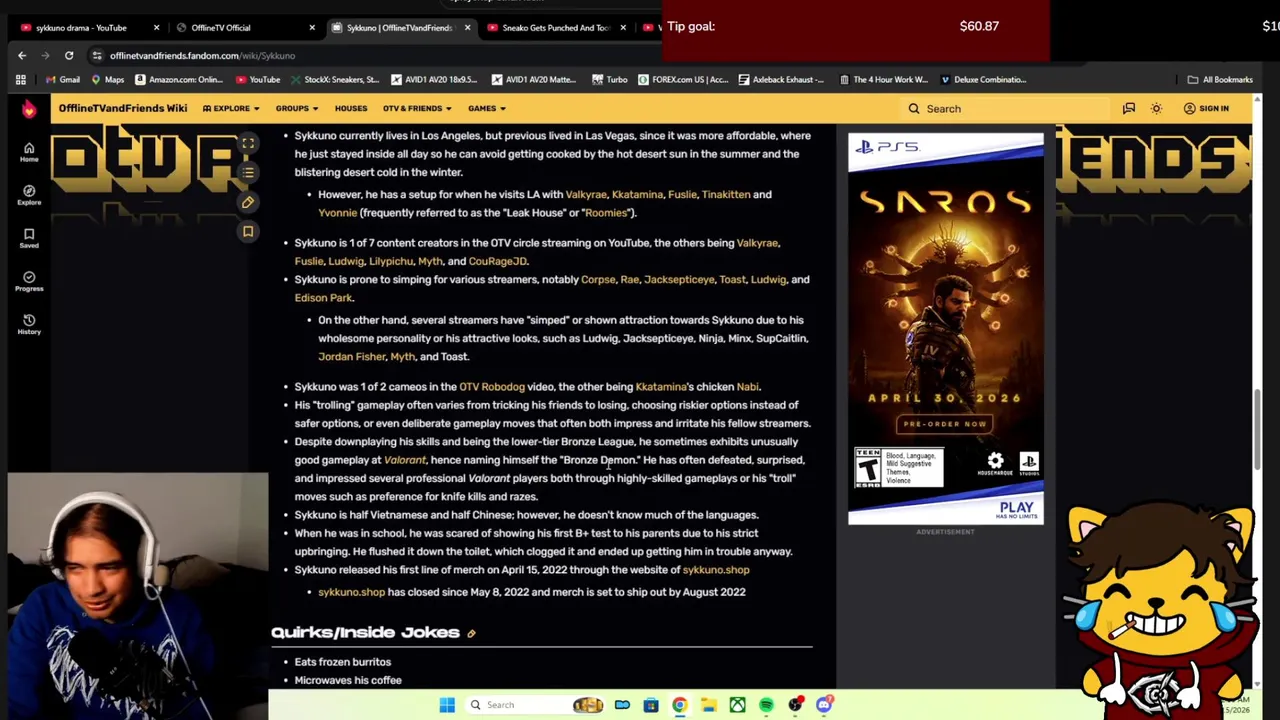
Task: Click the wiki Search field
Action: [1005, 108]
